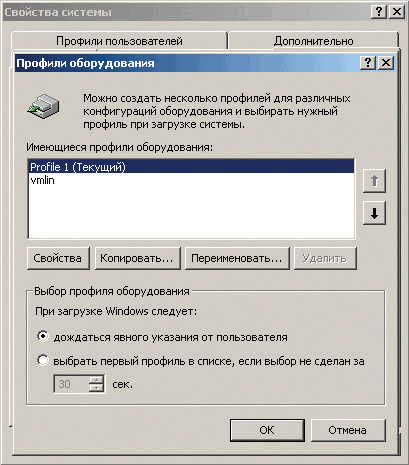Close the Профили оборудования dialog
The width and height of the screenshot is (409, 465).
tap(386, 63)
